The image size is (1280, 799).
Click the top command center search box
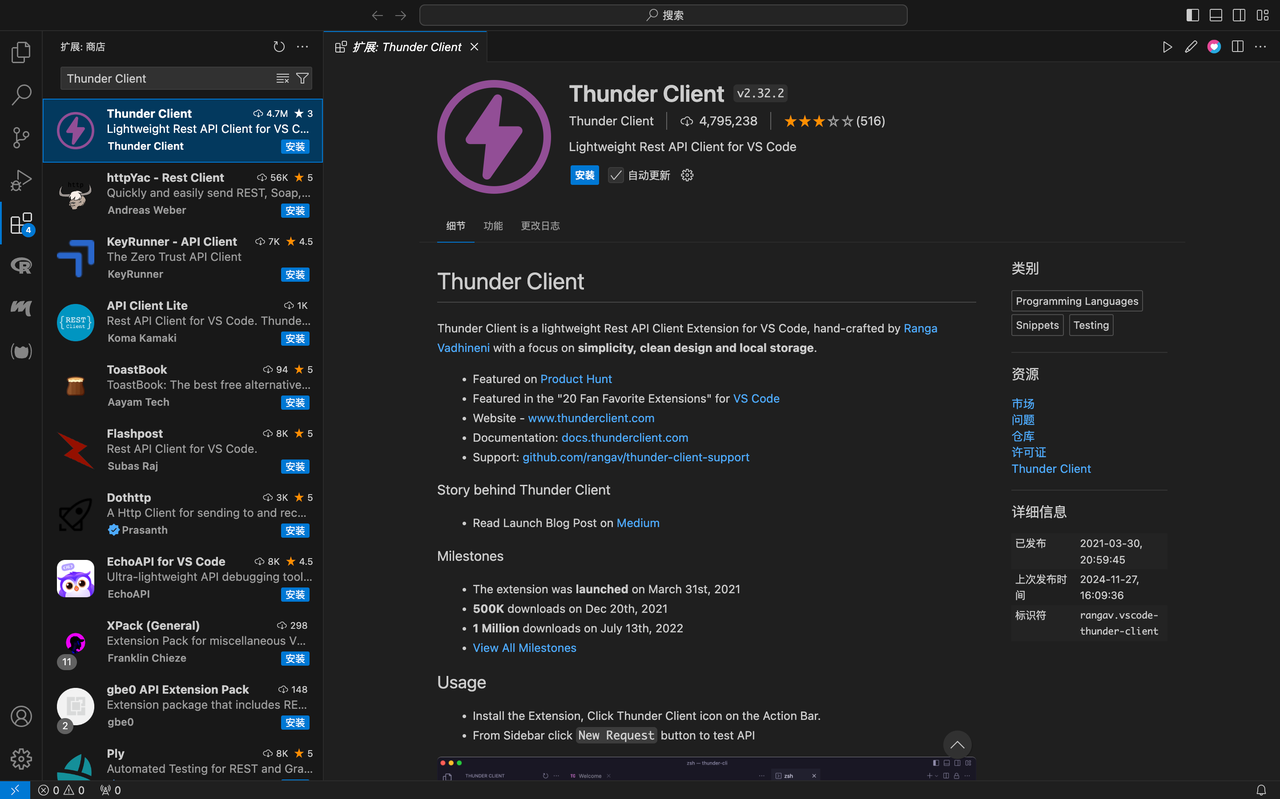pos(664,15)
